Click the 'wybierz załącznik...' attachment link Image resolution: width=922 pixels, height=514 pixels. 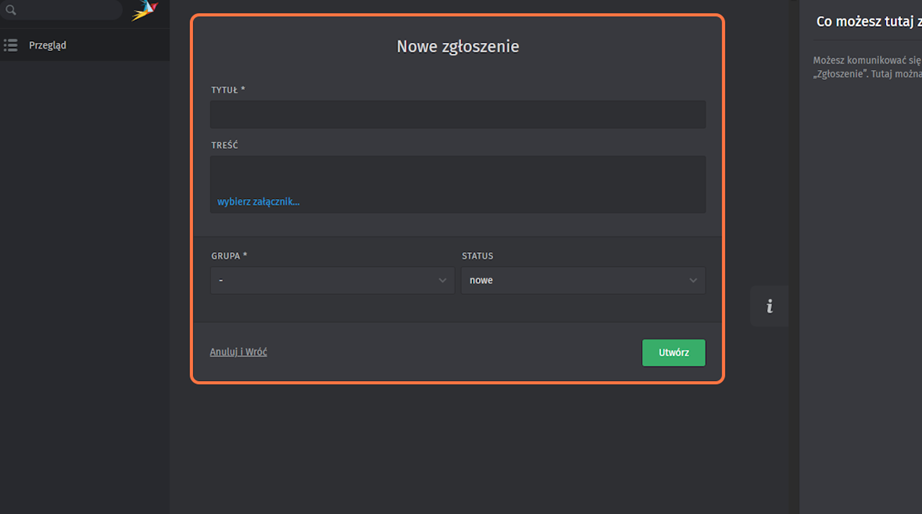(258, 202)
